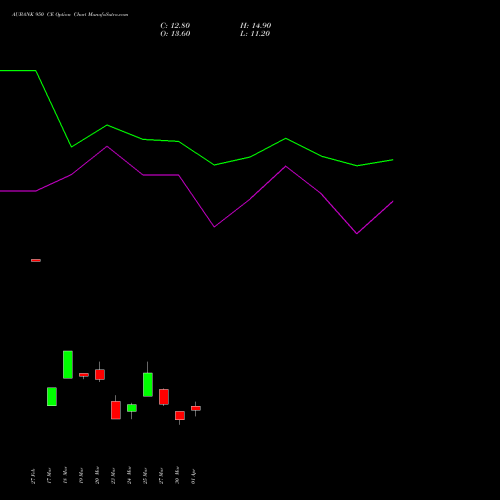The width and height of the screenshot is (500, 500).
Task: Click the low value L: 11.20
Action: pos(255,34)
